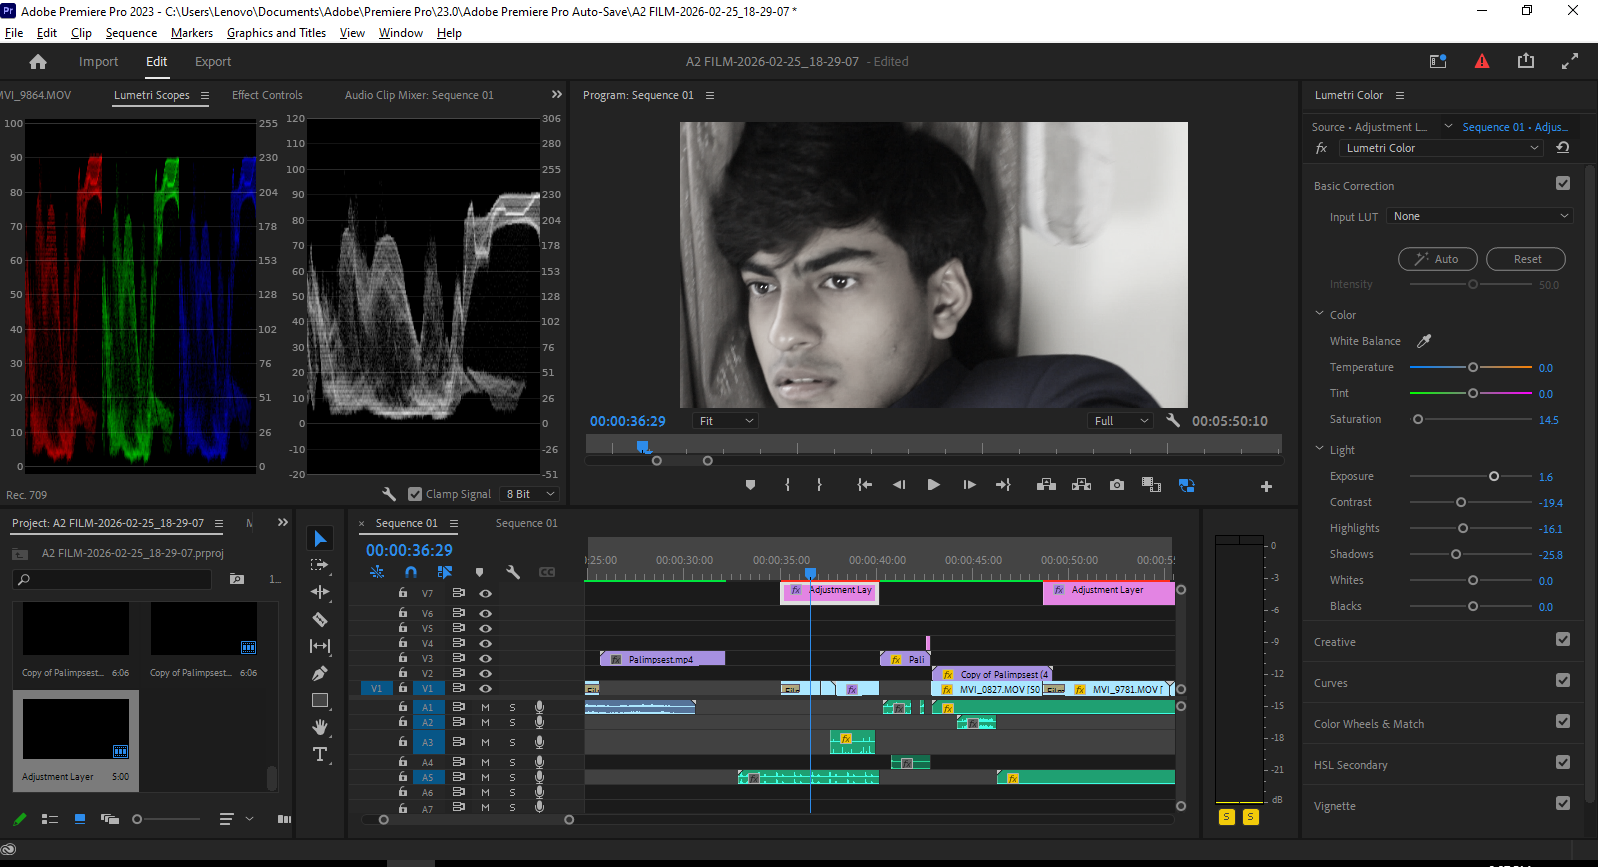
Task: Toggle timeline Snap magnet icon
Action: [x=411, y=572]
